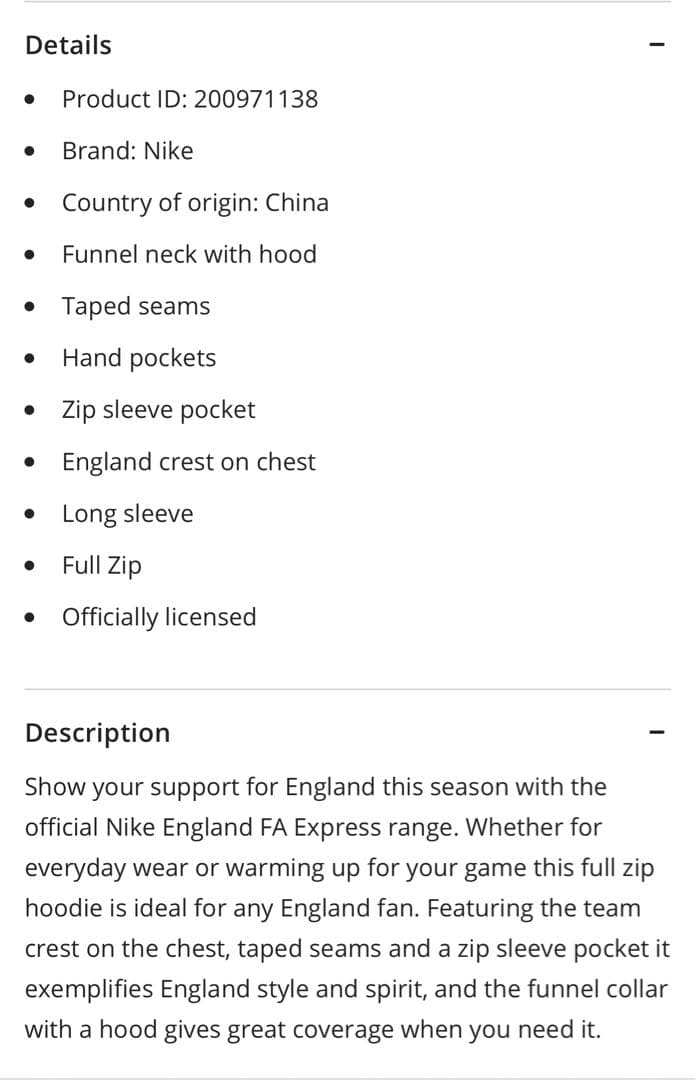
Task: Select the Officially licensed bullet
Action: (159, 617)
